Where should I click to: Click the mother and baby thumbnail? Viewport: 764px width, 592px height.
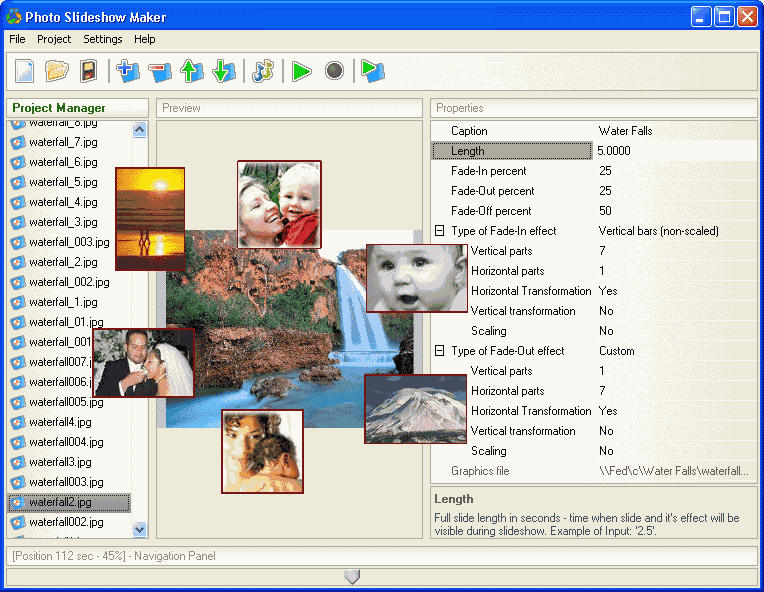pos(279,205)
